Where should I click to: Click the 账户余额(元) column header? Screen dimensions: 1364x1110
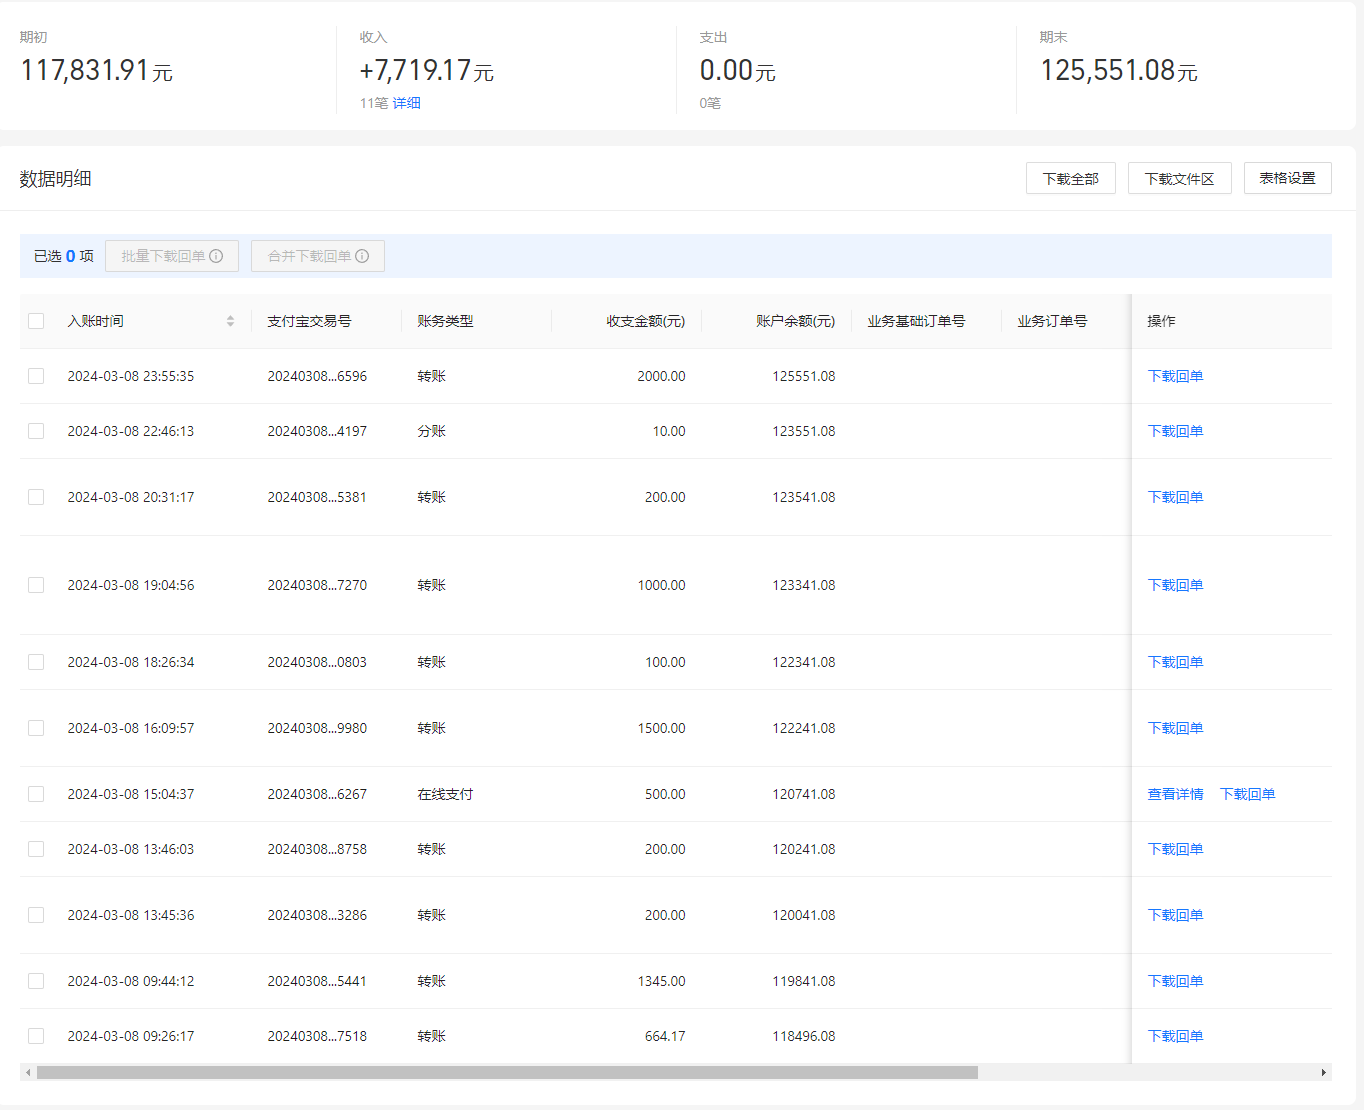[x=795, y=321]
